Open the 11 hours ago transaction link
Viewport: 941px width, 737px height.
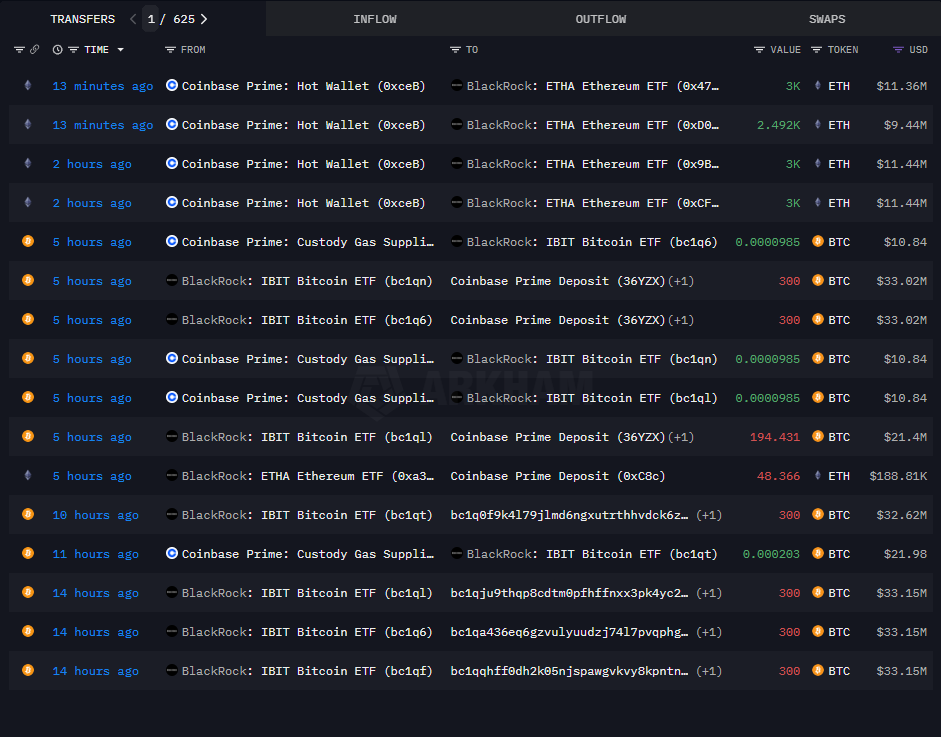[95, 554]
